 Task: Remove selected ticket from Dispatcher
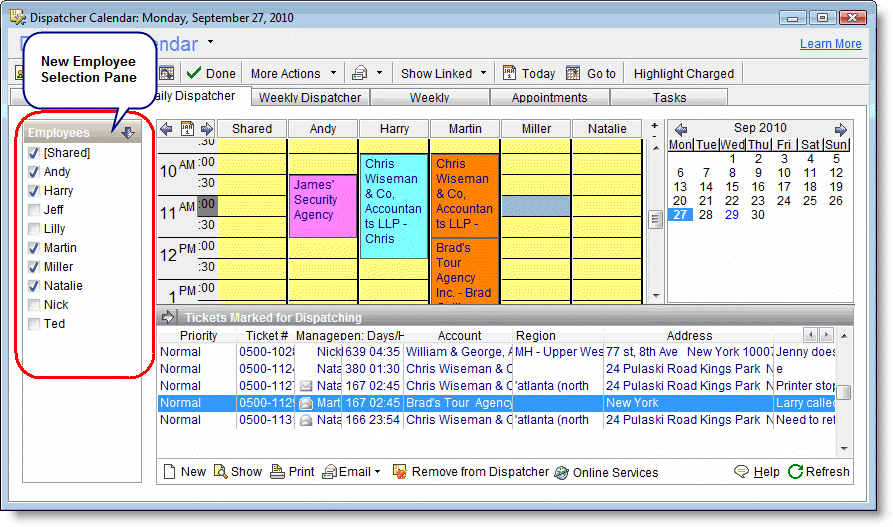[471, 472]
